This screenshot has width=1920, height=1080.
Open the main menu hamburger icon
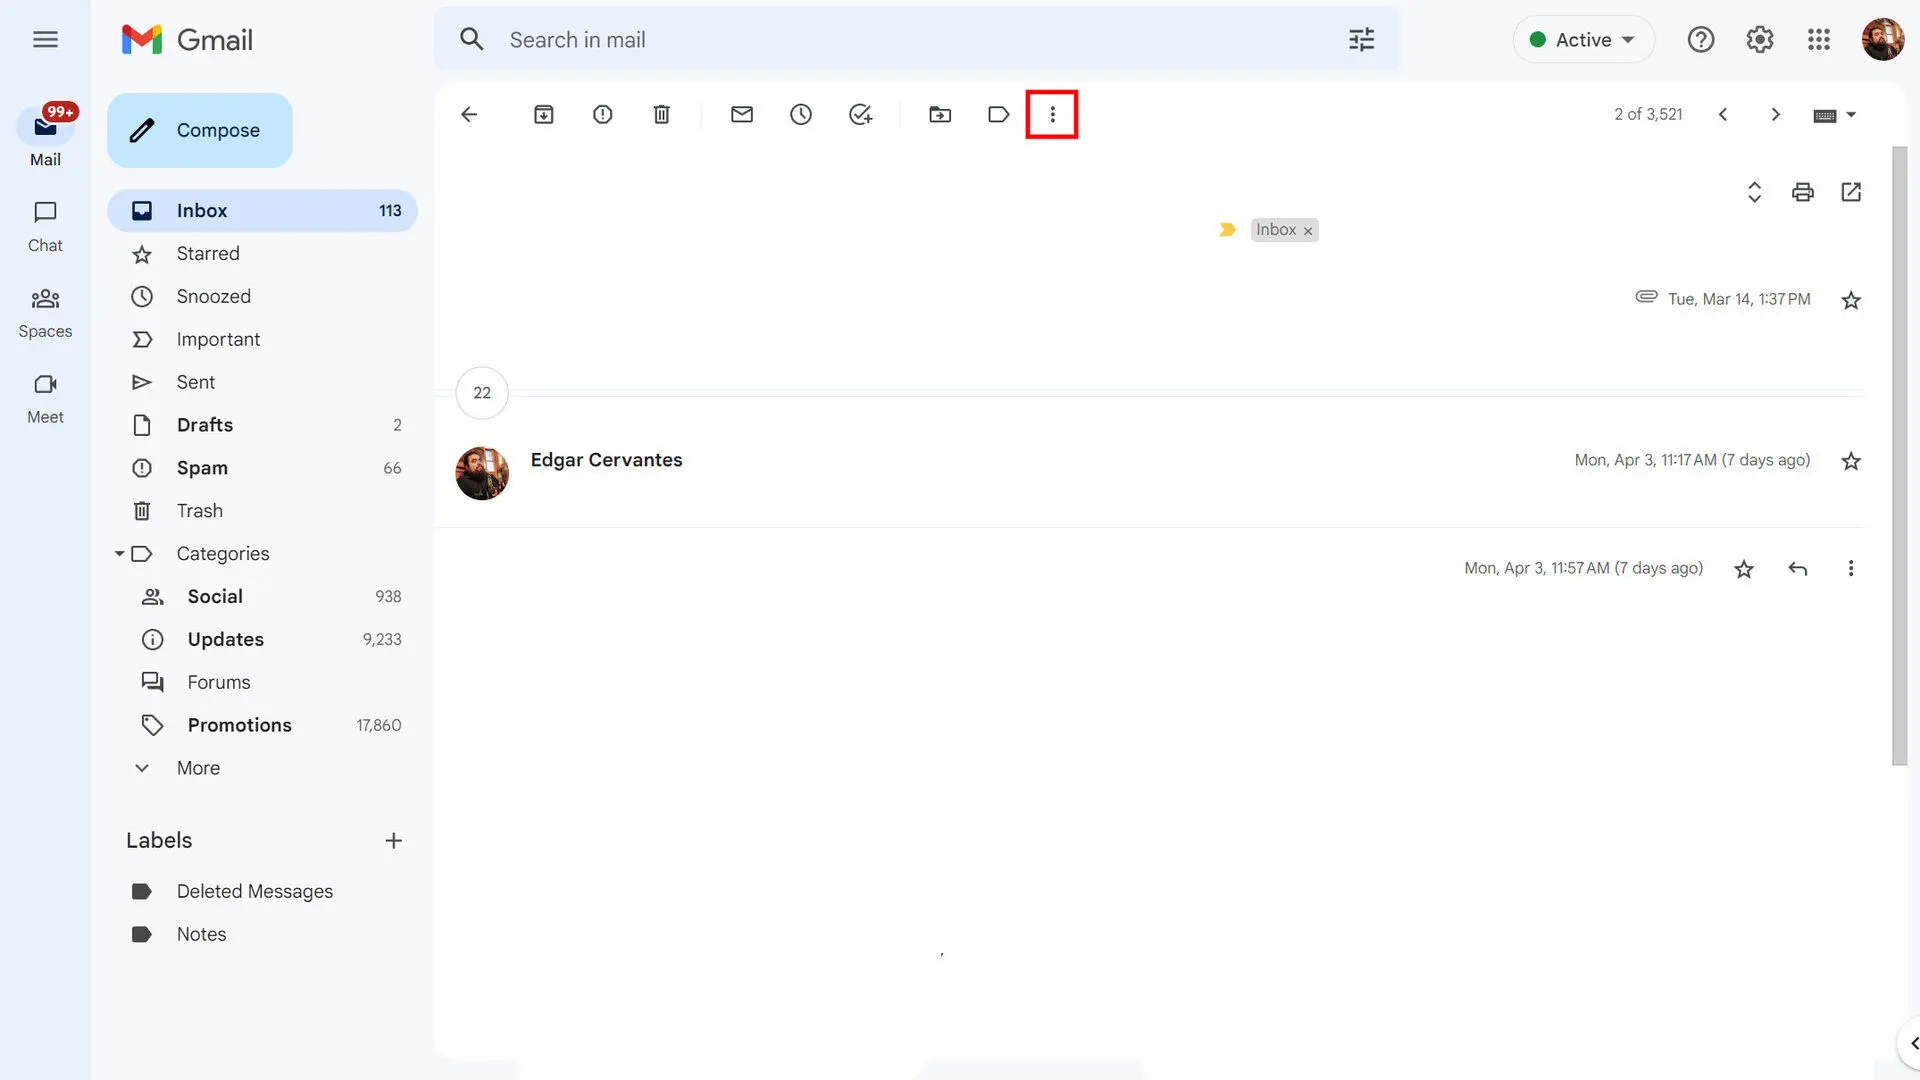[x=45, y=39]
